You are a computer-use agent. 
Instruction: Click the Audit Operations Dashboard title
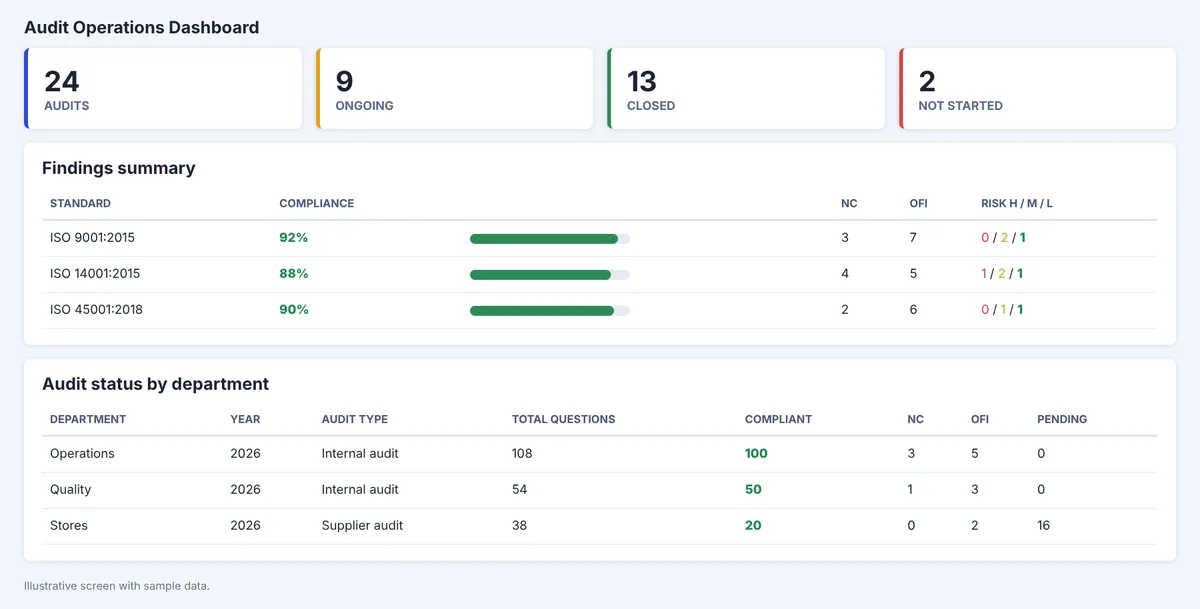tap(141, 28)
